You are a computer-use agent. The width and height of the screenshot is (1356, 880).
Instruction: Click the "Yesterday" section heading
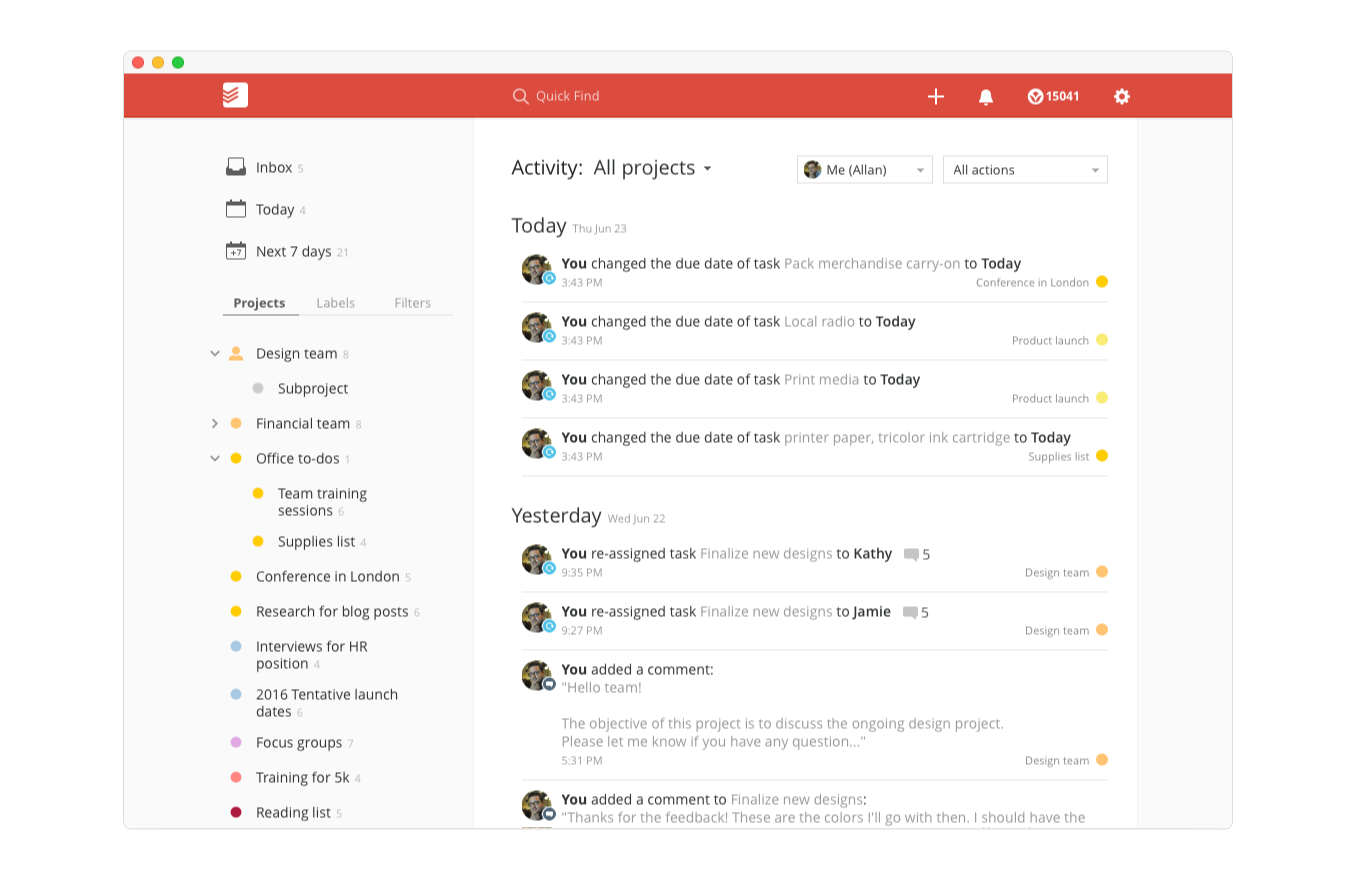pos(556,515)
